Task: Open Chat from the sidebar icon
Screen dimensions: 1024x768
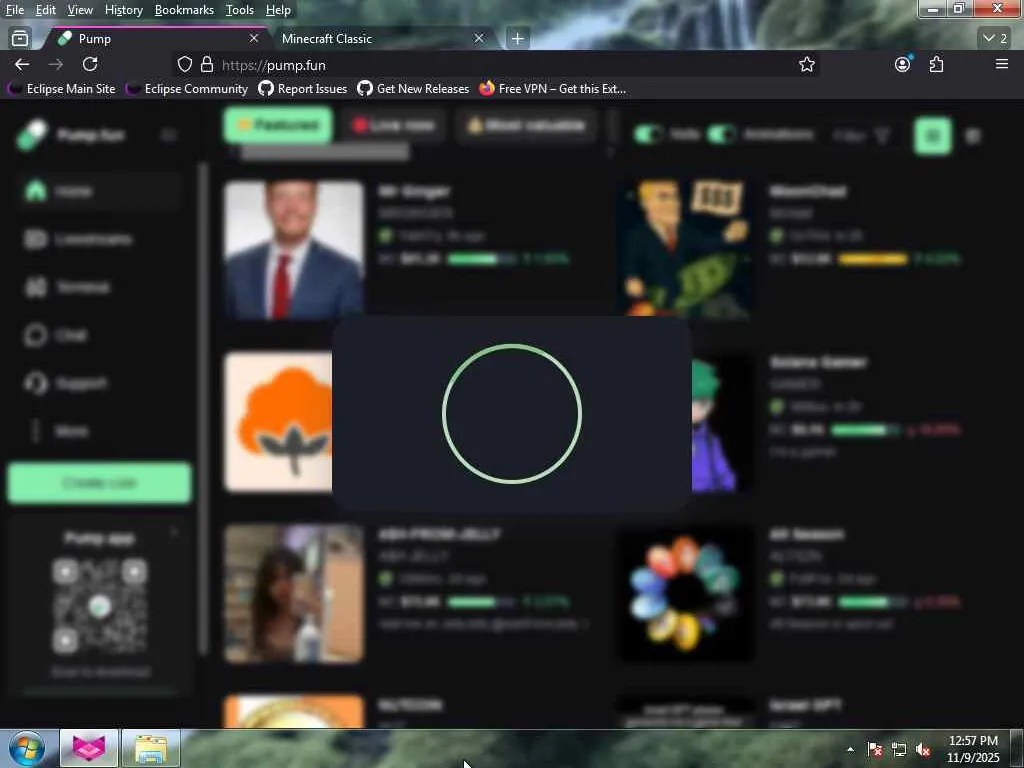Action: click(x=35, y=335)
